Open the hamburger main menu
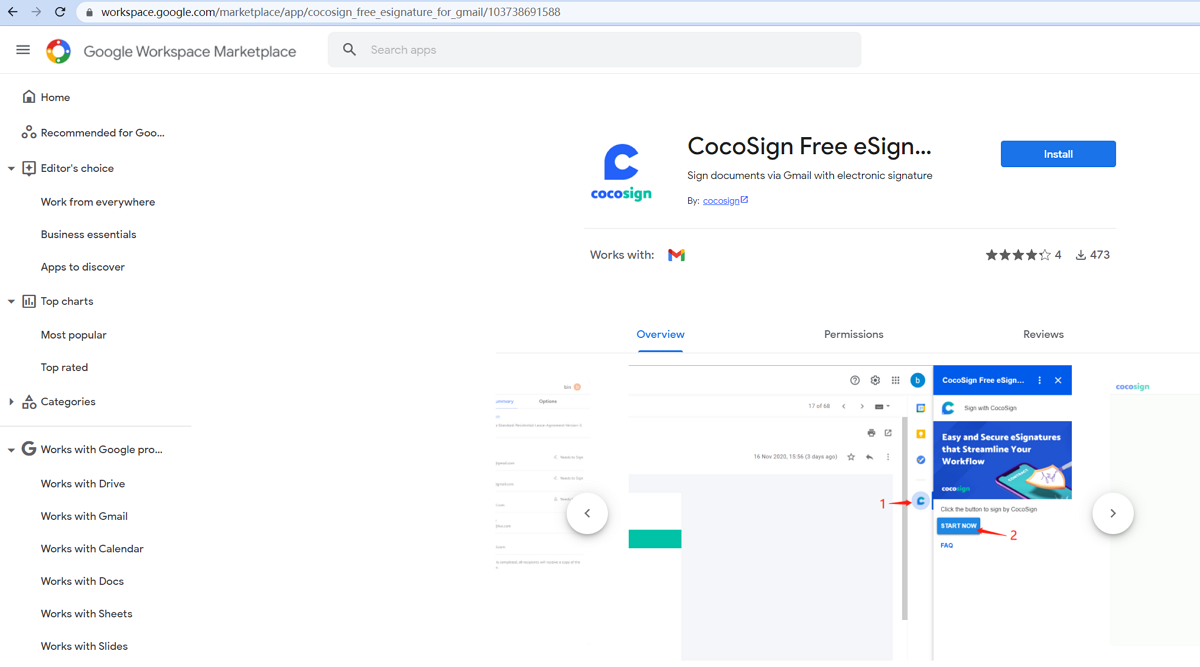Viewport: 1200px width, 667px height. pyautogui.click(x=23, y=50)
